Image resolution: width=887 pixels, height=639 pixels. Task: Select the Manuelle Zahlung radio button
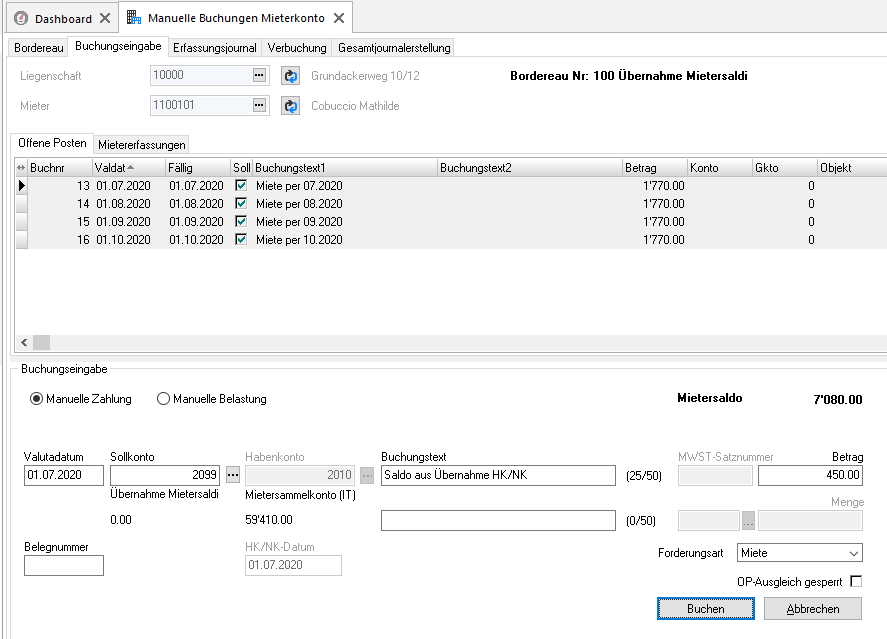[36, 399]
